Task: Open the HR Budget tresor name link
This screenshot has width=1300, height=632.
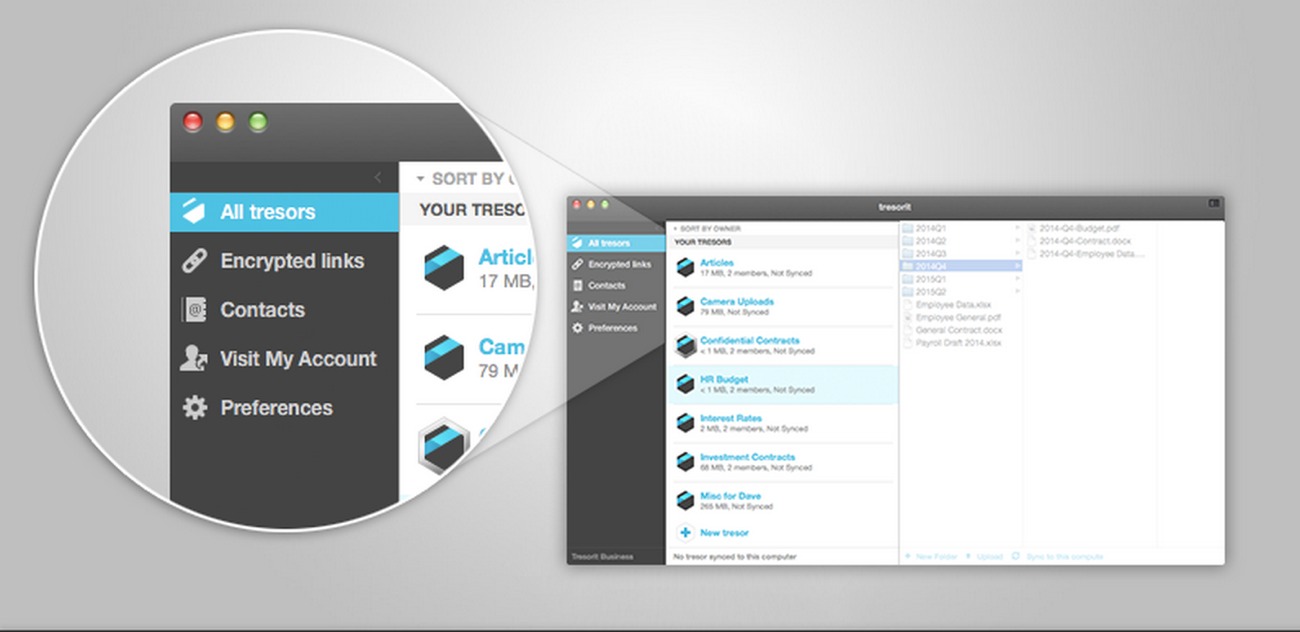Action: click(x=724, y=380)
